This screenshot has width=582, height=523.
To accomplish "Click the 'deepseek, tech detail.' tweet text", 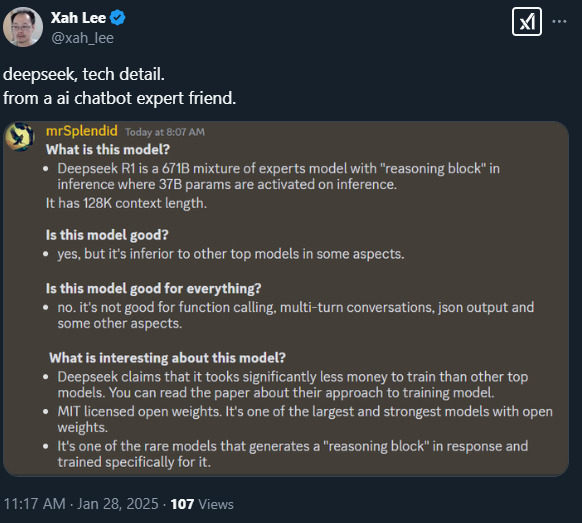I will 84,74.
